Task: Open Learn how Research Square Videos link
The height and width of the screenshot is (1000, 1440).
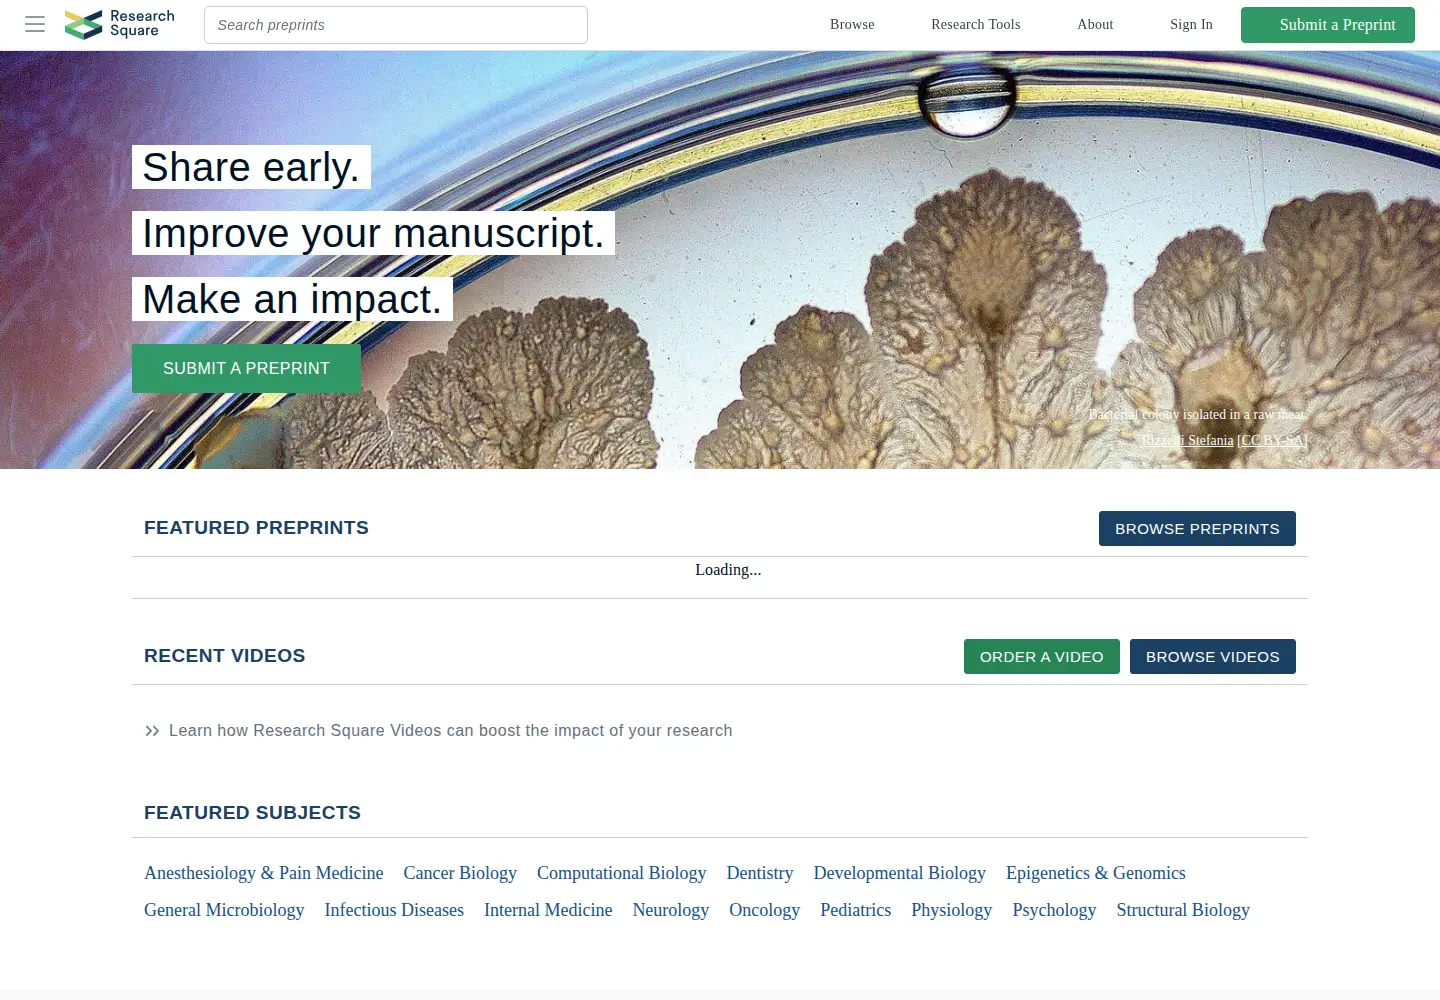Action: tap(450, 731)
